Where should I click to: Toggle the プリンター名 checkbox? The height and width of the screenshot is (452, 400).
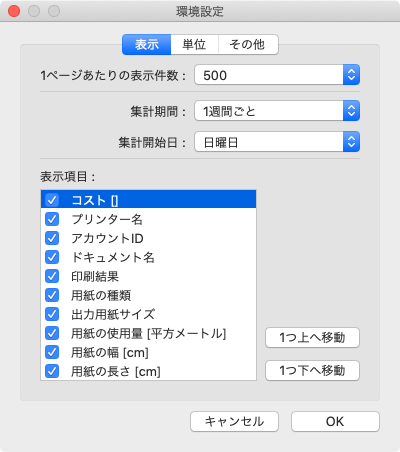pos(52,219)
